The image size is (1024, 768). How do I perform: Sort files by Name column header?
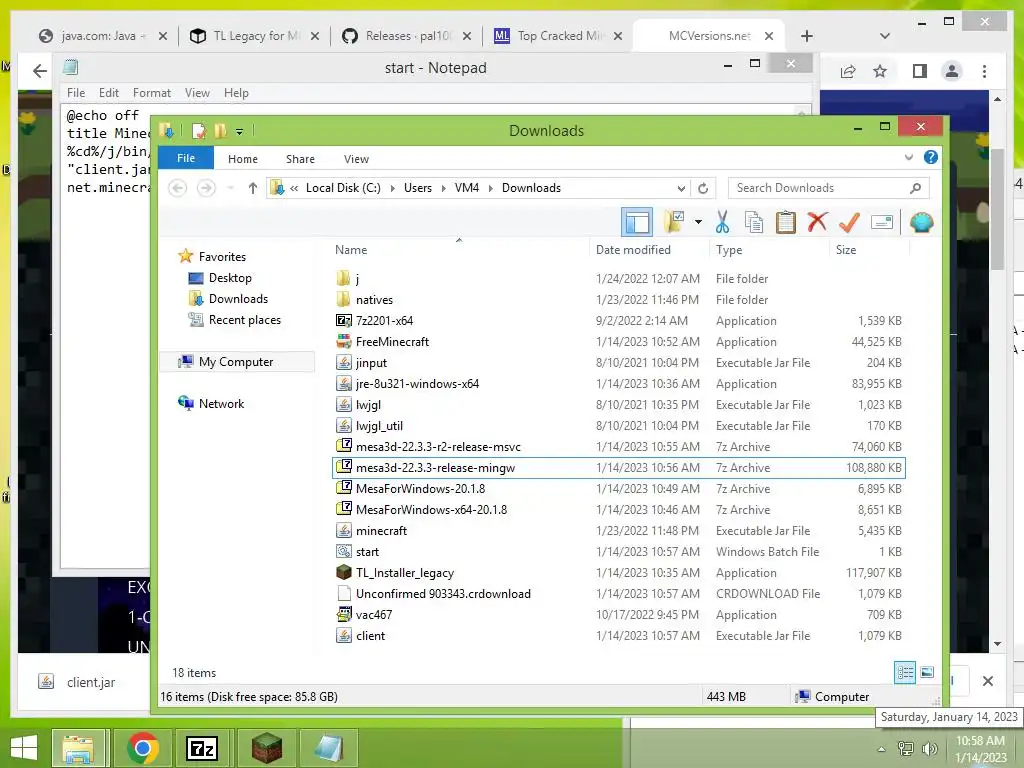point(351,249)
